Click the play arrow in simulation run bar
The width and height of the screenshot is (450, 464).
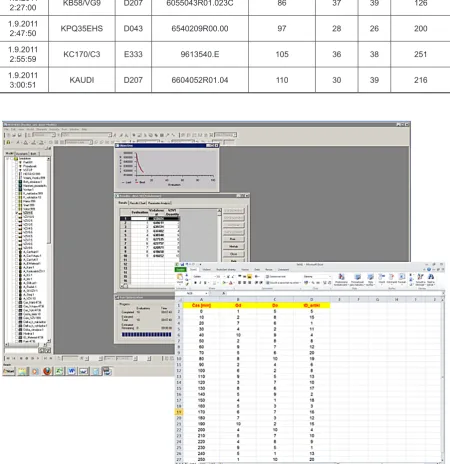[x=38, y=358]
